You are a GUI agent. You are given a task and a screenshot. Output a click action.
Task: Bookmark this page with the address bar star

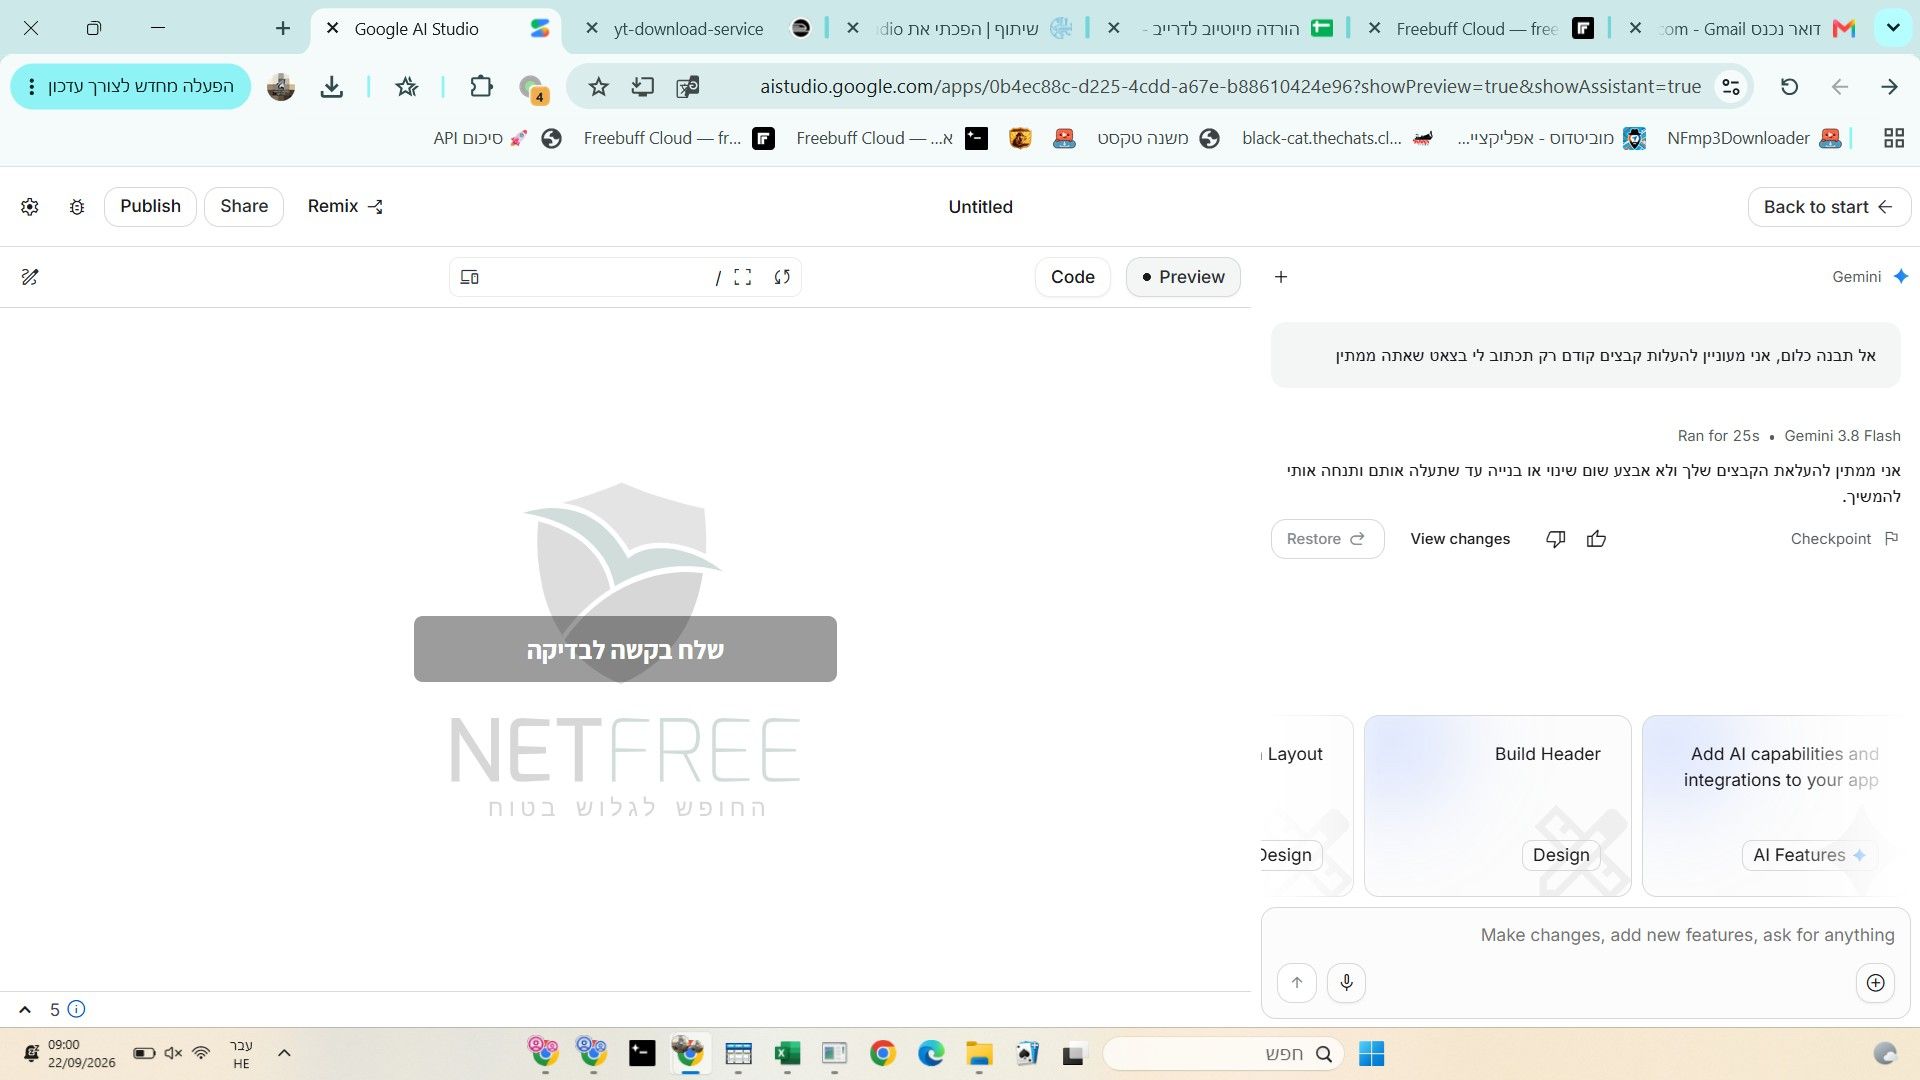click(x=598, y=87)
